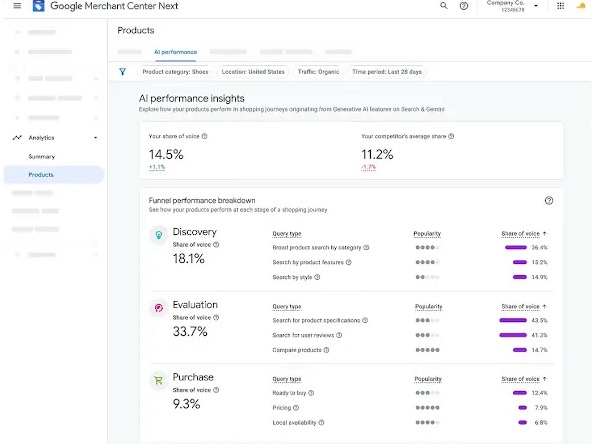Click Purchase Popularity column header
This screenshot has height=444, width=592.
[428, 379]
